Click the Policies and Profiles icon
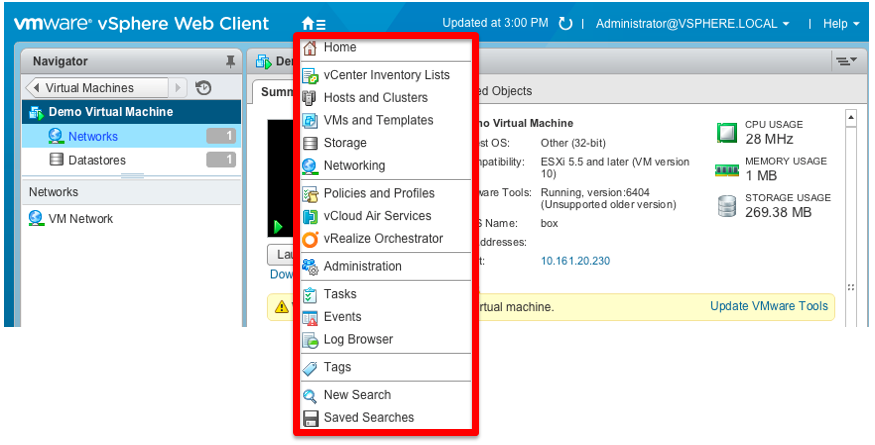This screenshot has width=875, height=445. tap(310, 194)
